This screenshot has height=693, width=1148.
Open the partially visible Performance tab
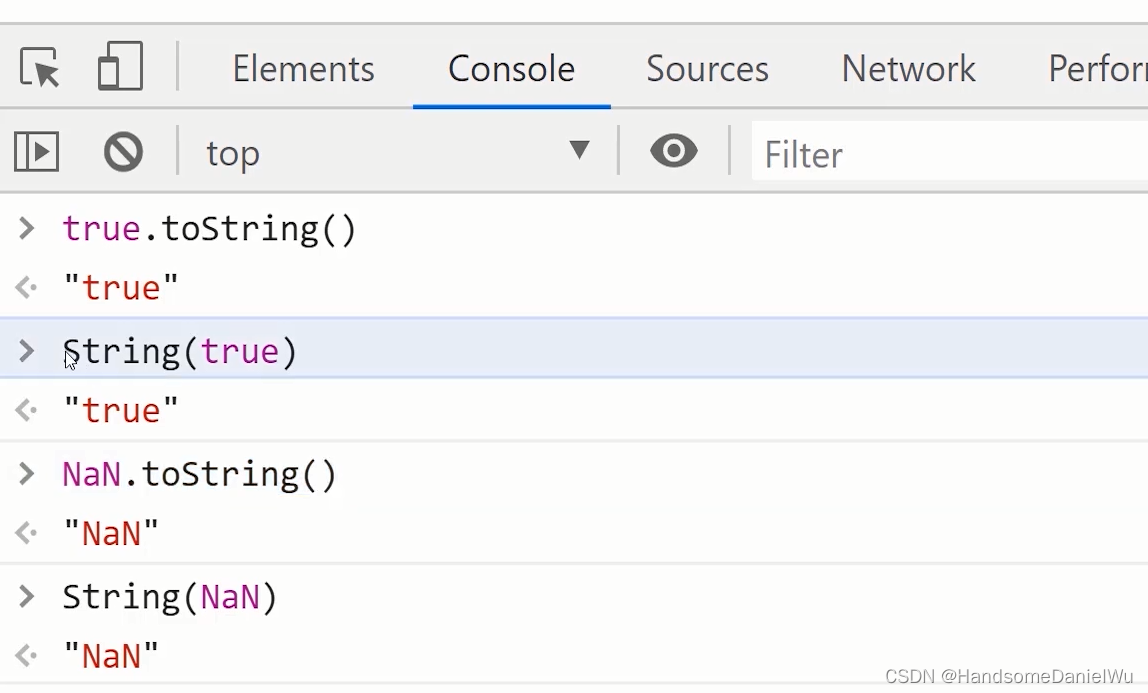pos(1096,69)
